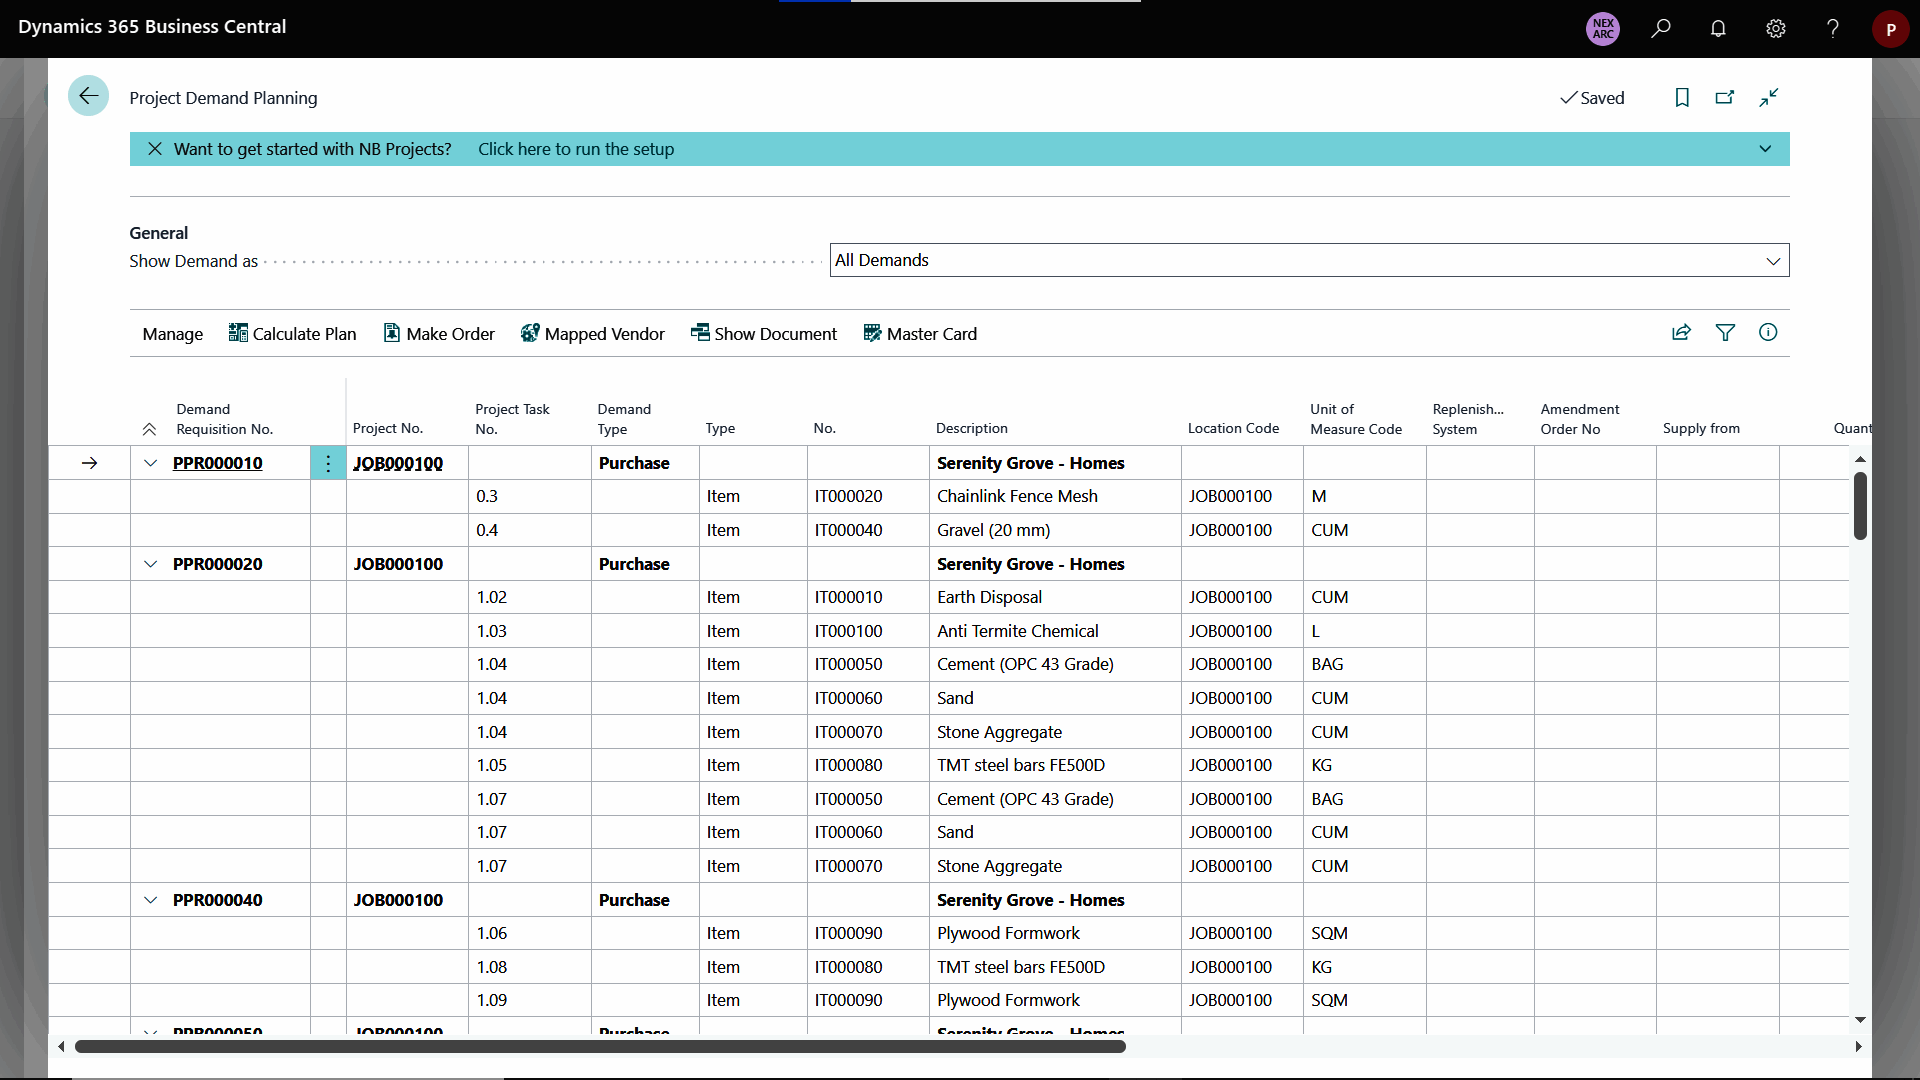The image size is (1920, 1080).
Task: Click here to run the setup link
Action: [576, 149]
